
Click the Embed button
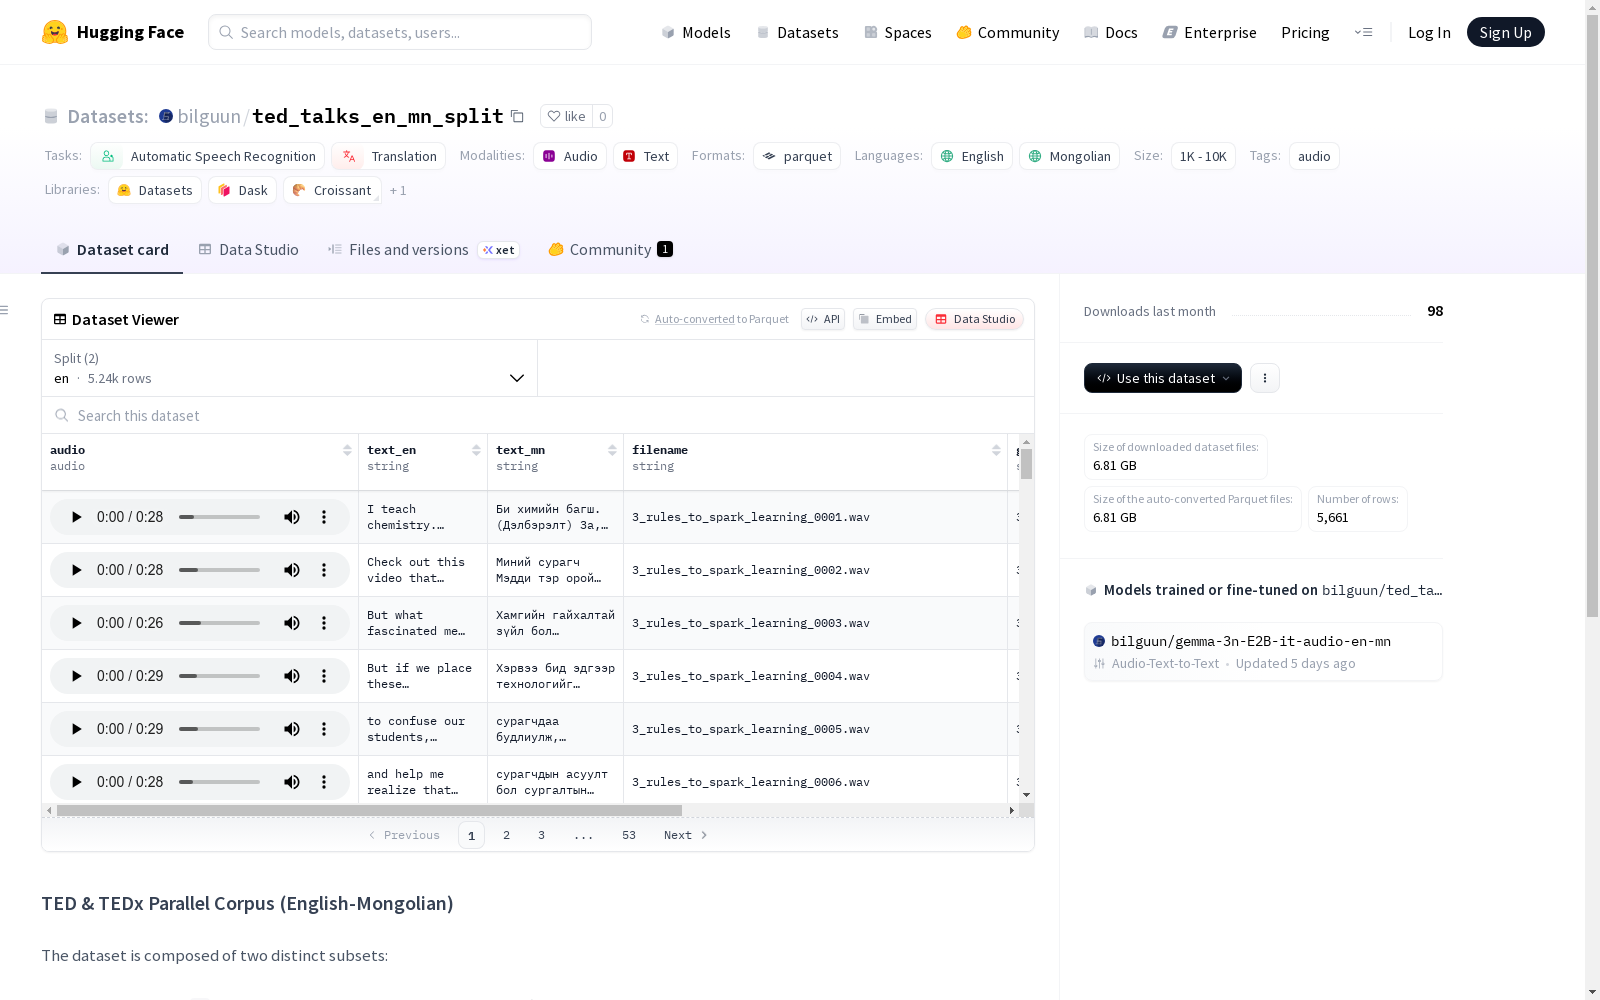885,319
